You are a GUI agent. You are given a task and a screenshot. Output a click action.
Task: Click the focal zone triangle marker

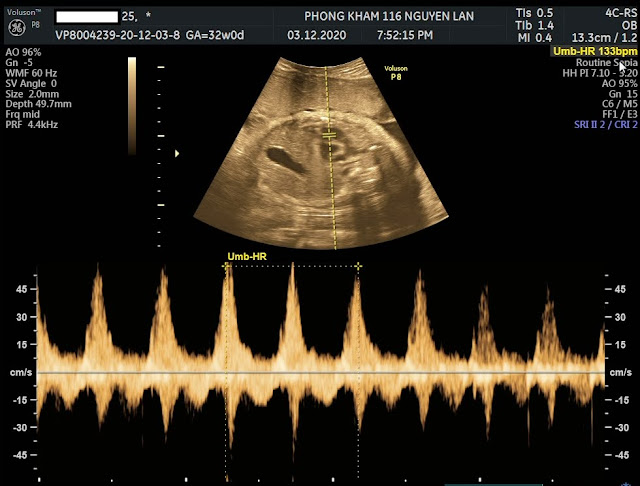[x=177, y=153]
